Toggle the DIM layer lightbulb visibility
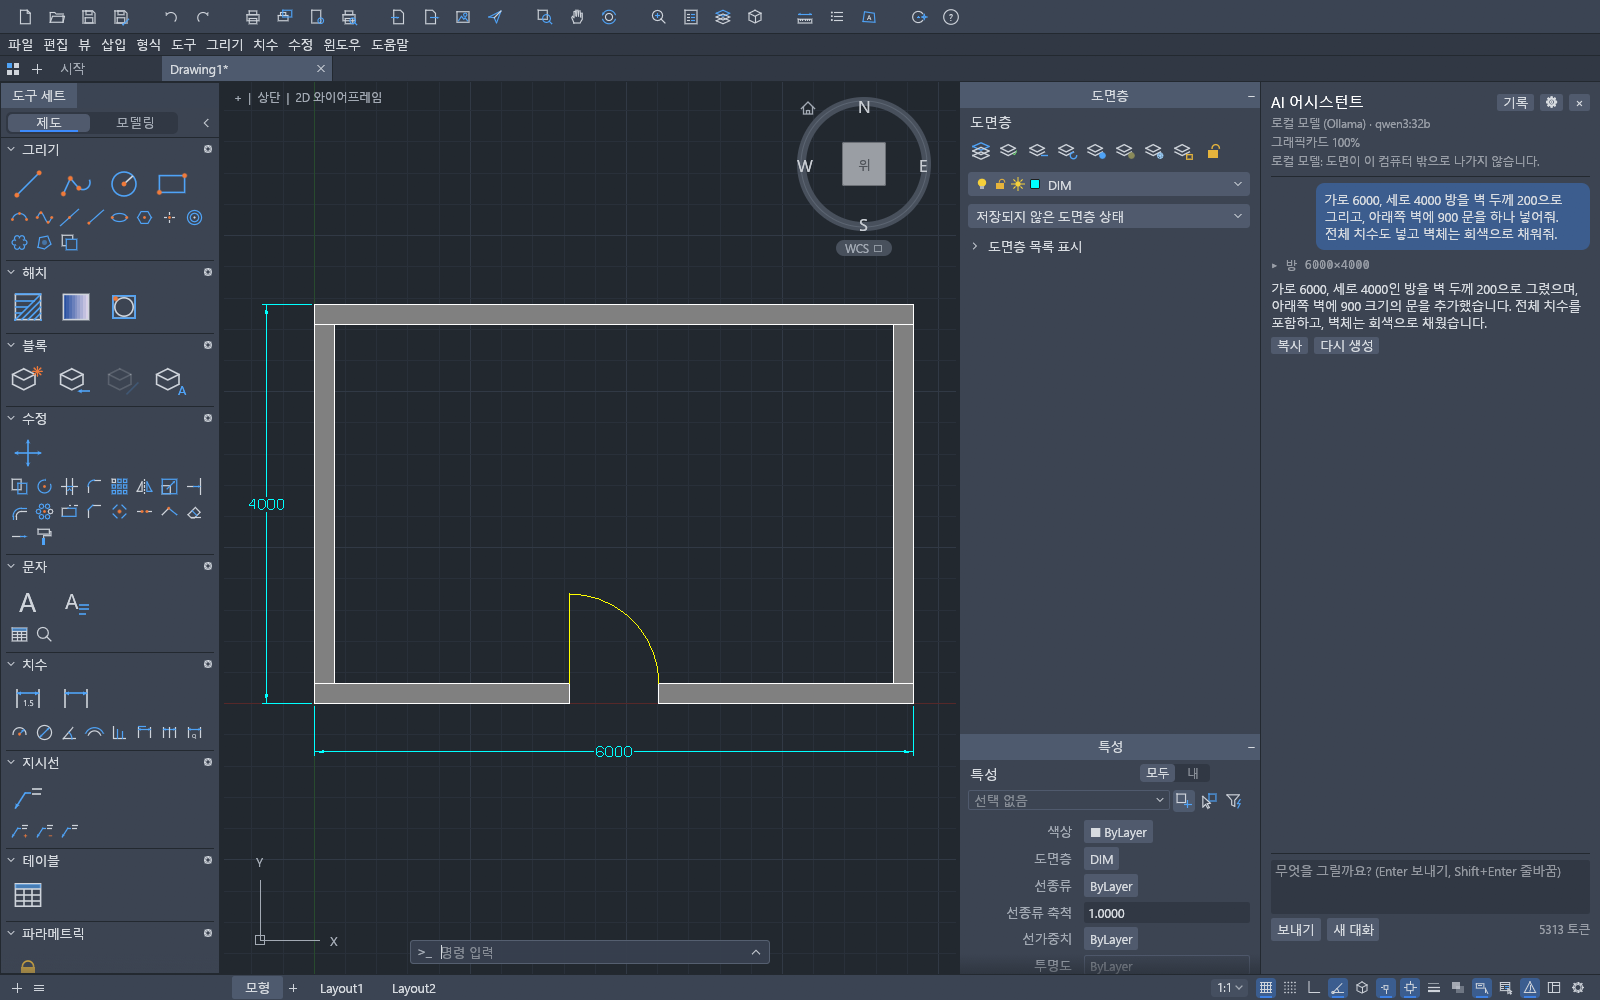 [982, 185]
